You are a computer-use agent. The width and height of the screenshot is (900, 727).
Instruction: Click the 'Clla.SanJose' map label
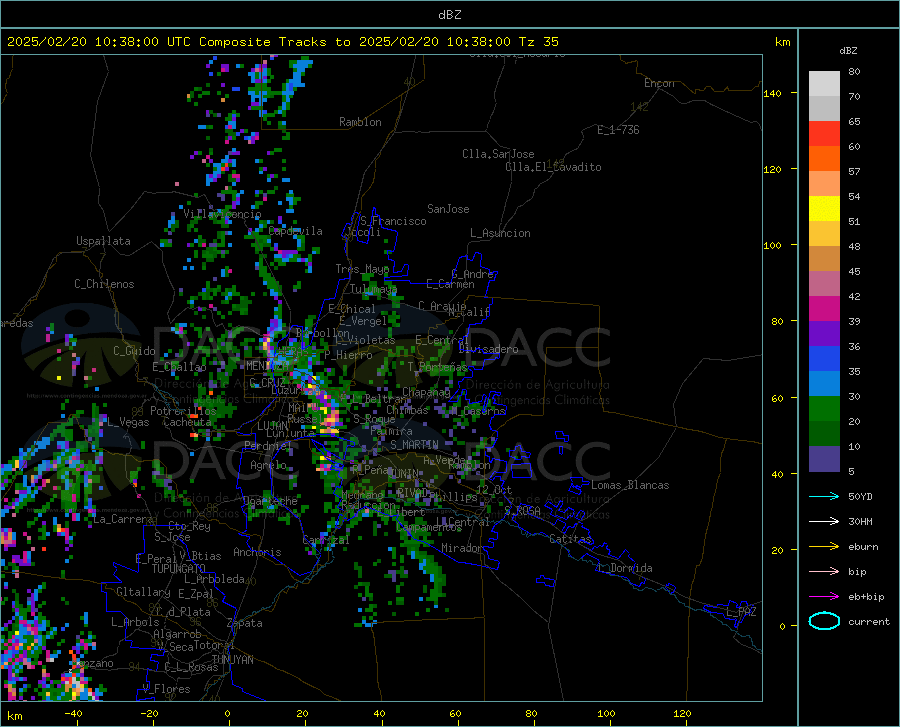coord(498,154)
